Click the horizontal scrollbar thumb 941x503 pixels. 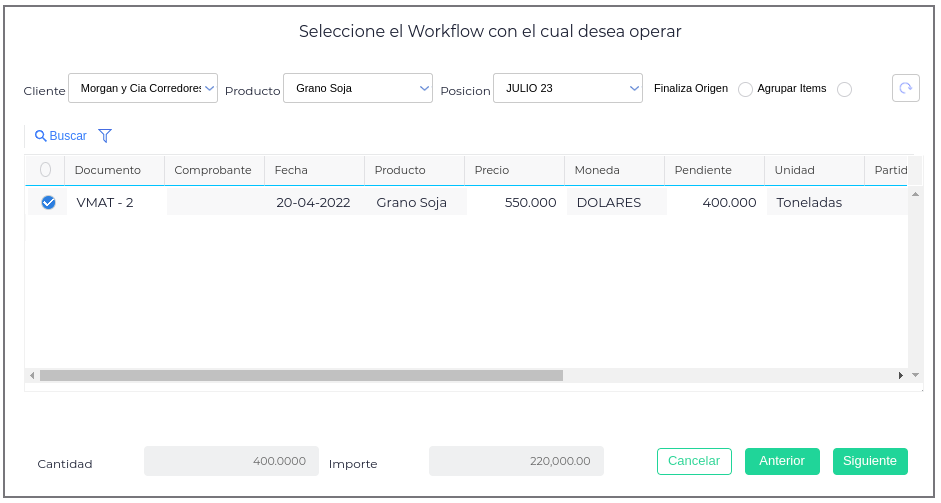tap(300, 375)
